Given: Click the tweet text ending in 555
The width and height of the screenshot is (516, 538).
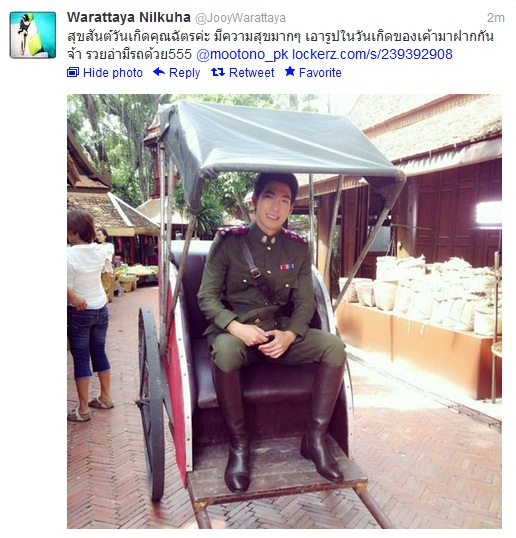Looking at the screenshot, I should tap(129, 54).
